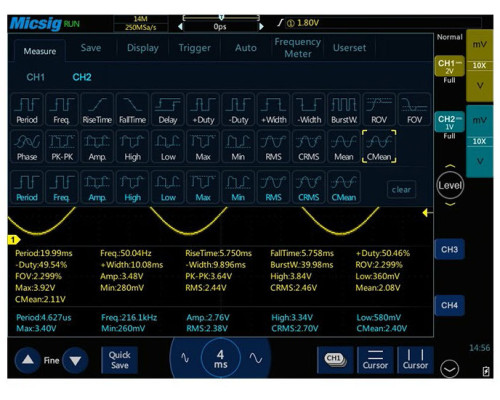Add the Mean measurement
Viewport: 500px width, 400px height.
[x=344, y=147]
